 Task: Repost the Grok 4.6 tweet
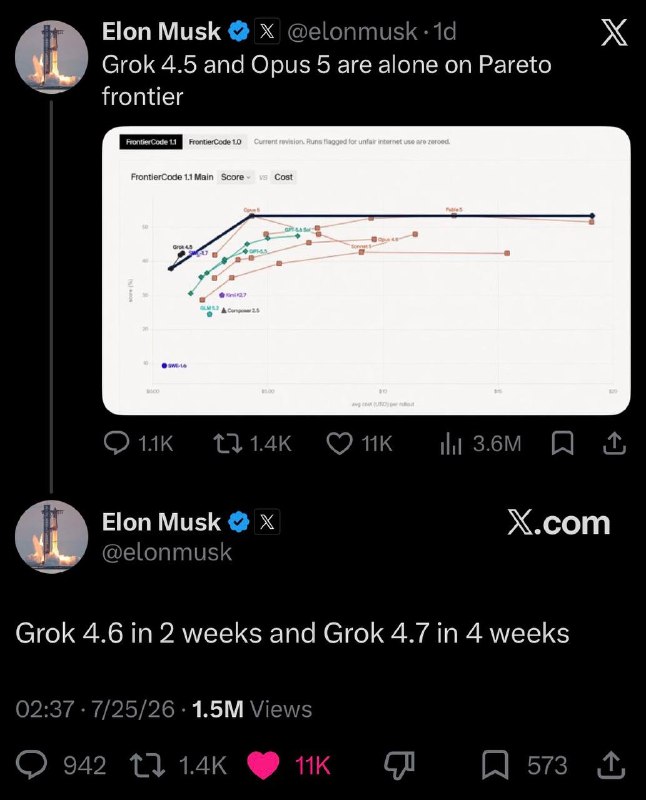coord(178,765)
